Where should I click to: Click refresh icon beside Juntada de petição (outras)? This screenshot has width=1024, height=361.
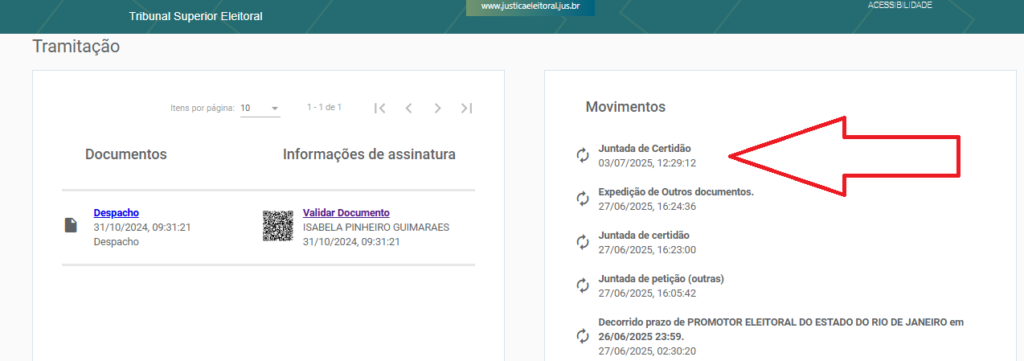[583, 285]
